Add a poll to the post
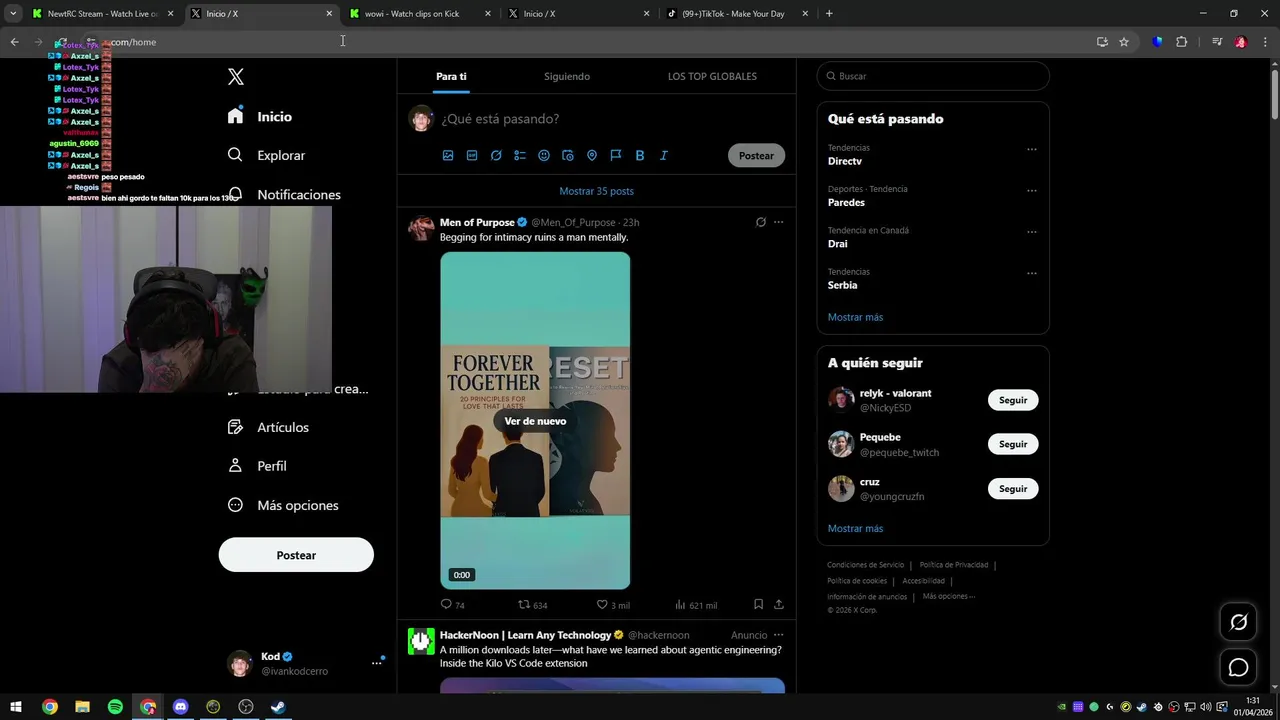The width and height of the screenshot is (1280, 720). [520, 155]
